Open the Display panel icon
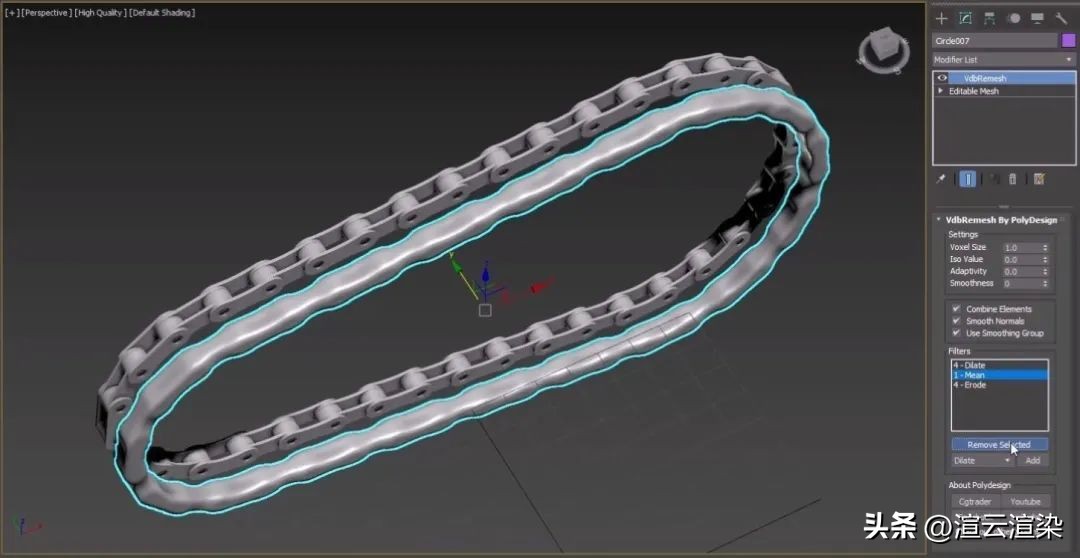 click(x=1037, y=19)
